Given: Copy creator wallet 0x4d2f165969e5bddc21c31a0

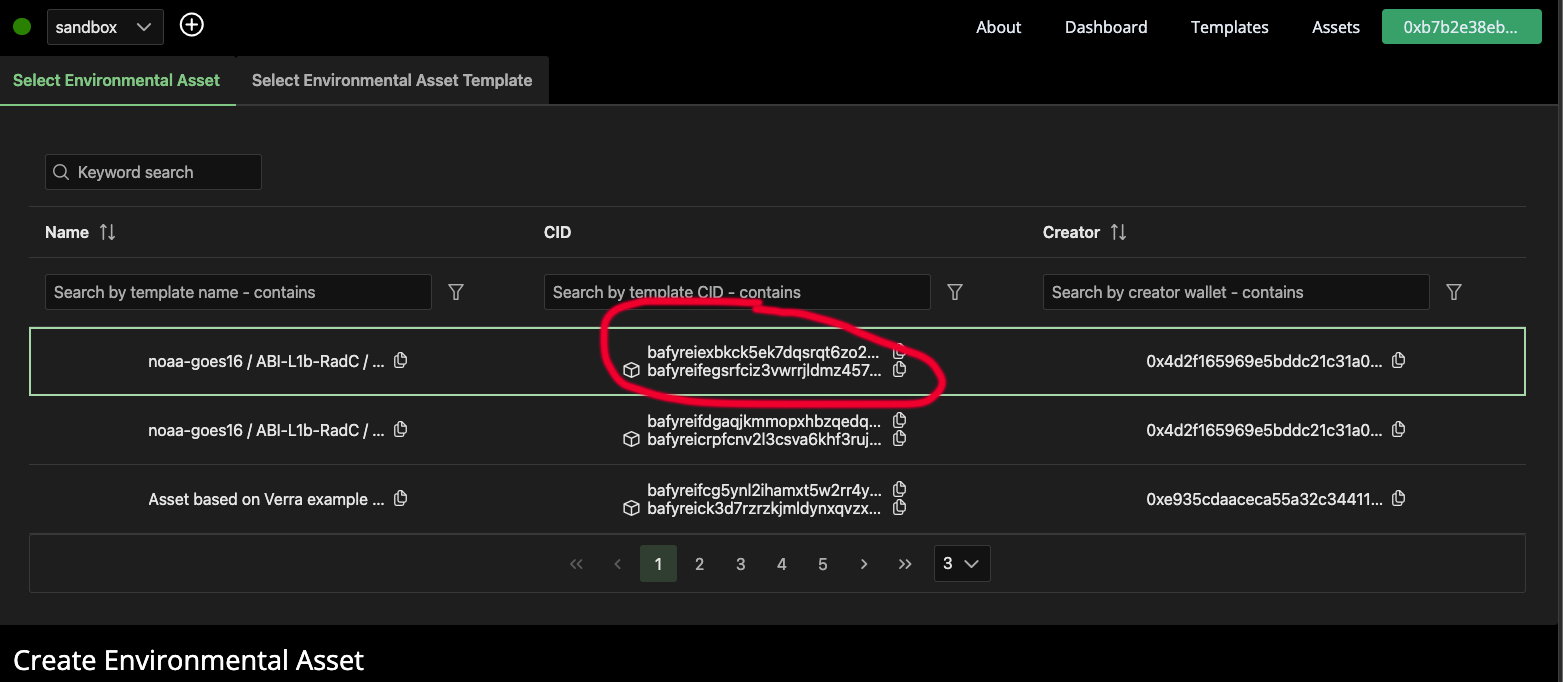Looking at the screenshot, I should coord(1398,360).
